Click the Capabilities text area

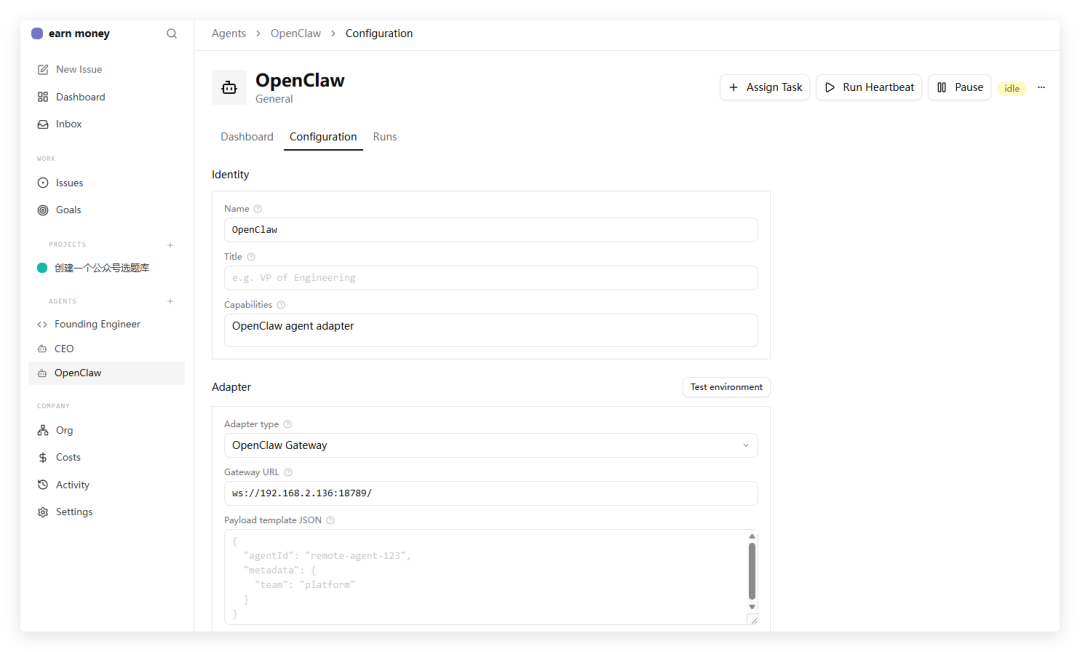pyautogui.click(x=490, y=330)
